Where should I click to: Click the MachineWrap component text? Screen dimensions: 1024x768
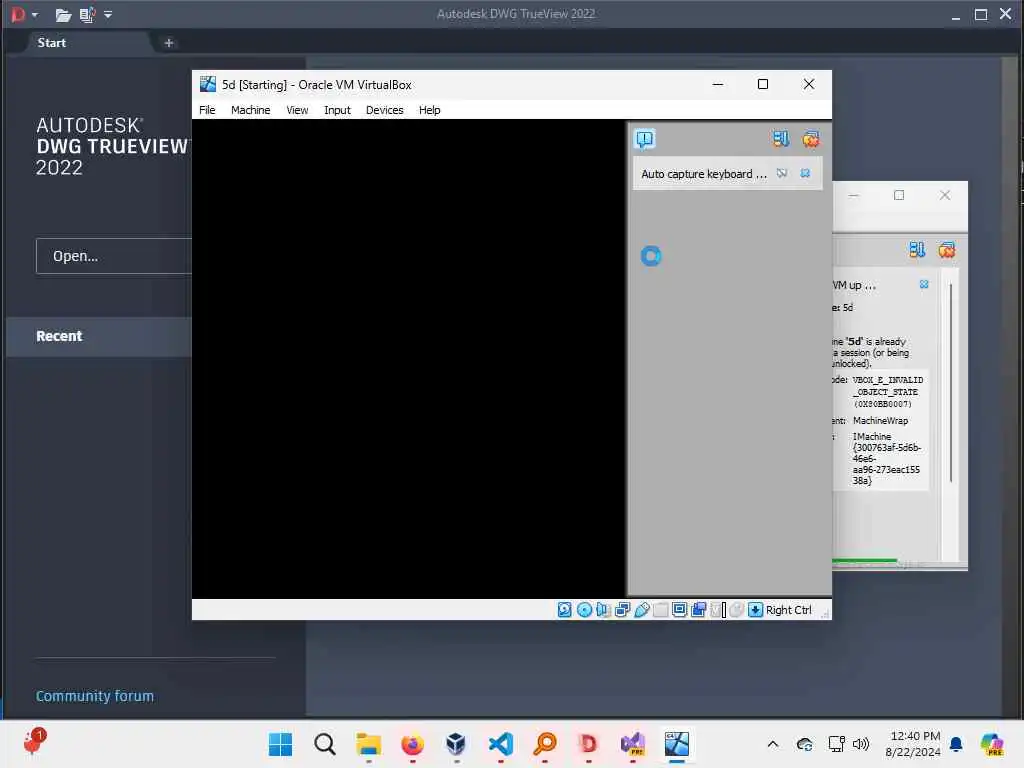[880, 421]
